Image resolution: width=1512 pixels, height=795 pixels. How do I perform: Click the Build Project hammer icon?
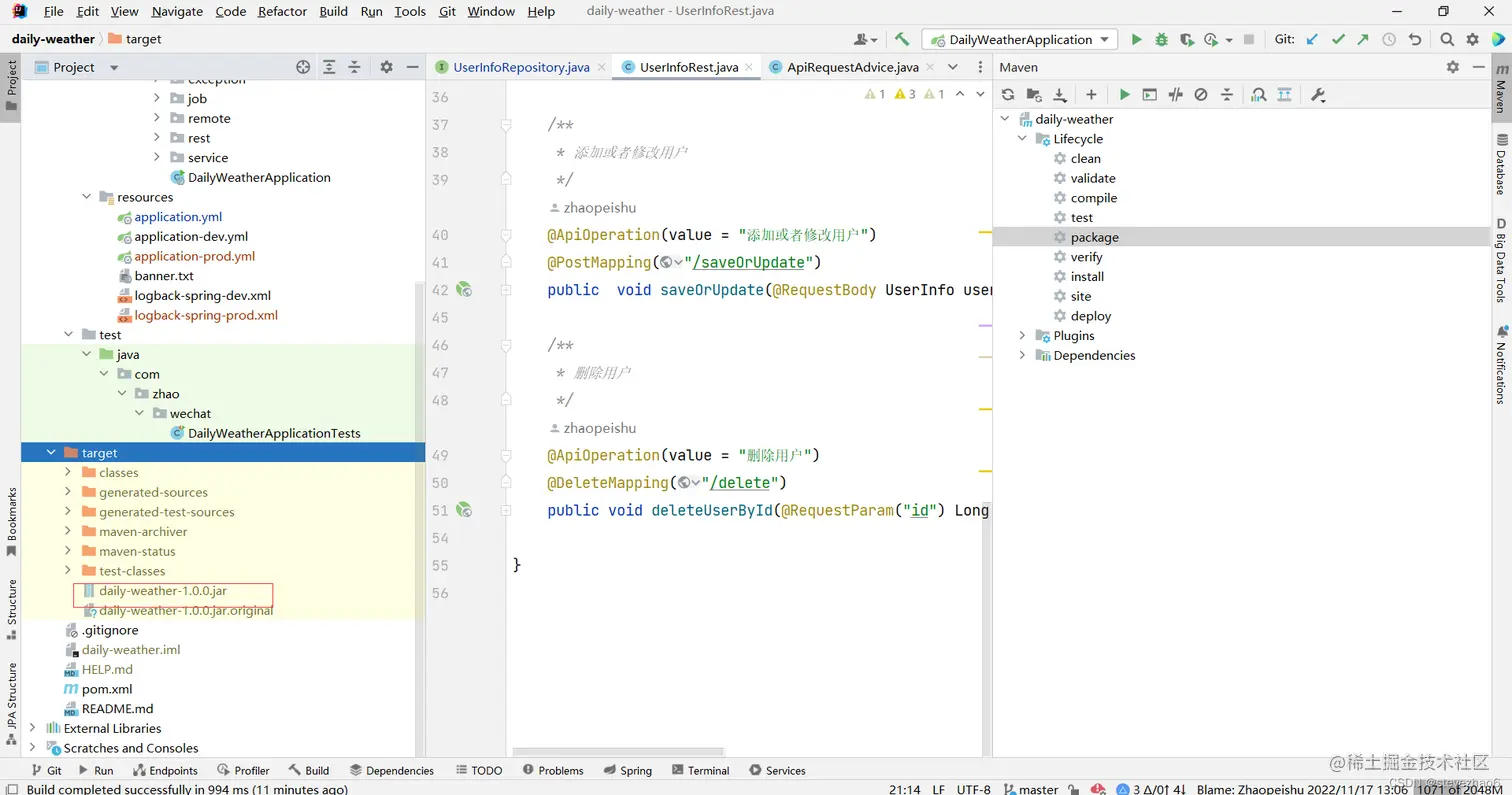coord(902,39)
